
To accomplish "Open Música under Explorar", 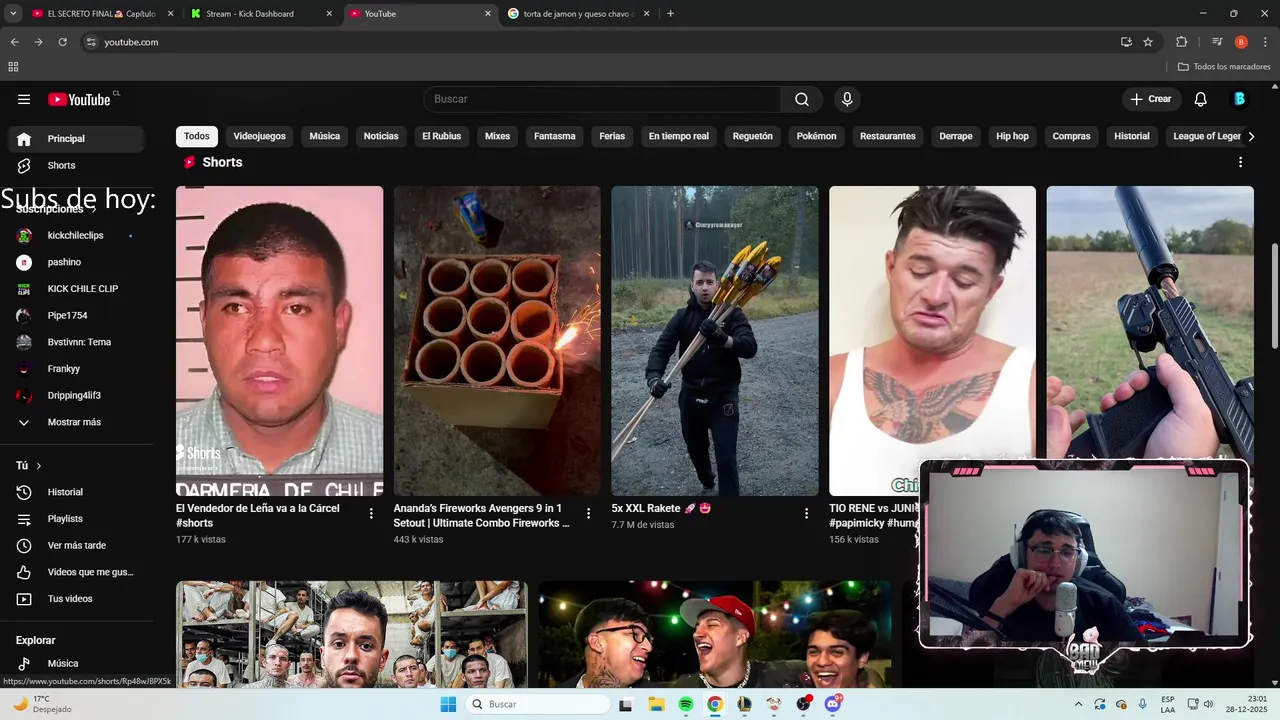I will click(76, 663).
